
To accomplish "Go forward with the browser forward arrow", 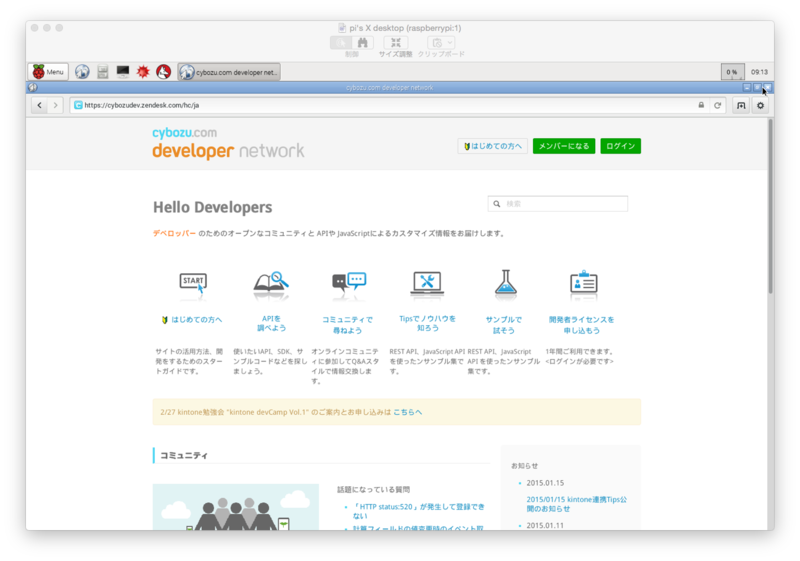I will [x=55, y=105].
